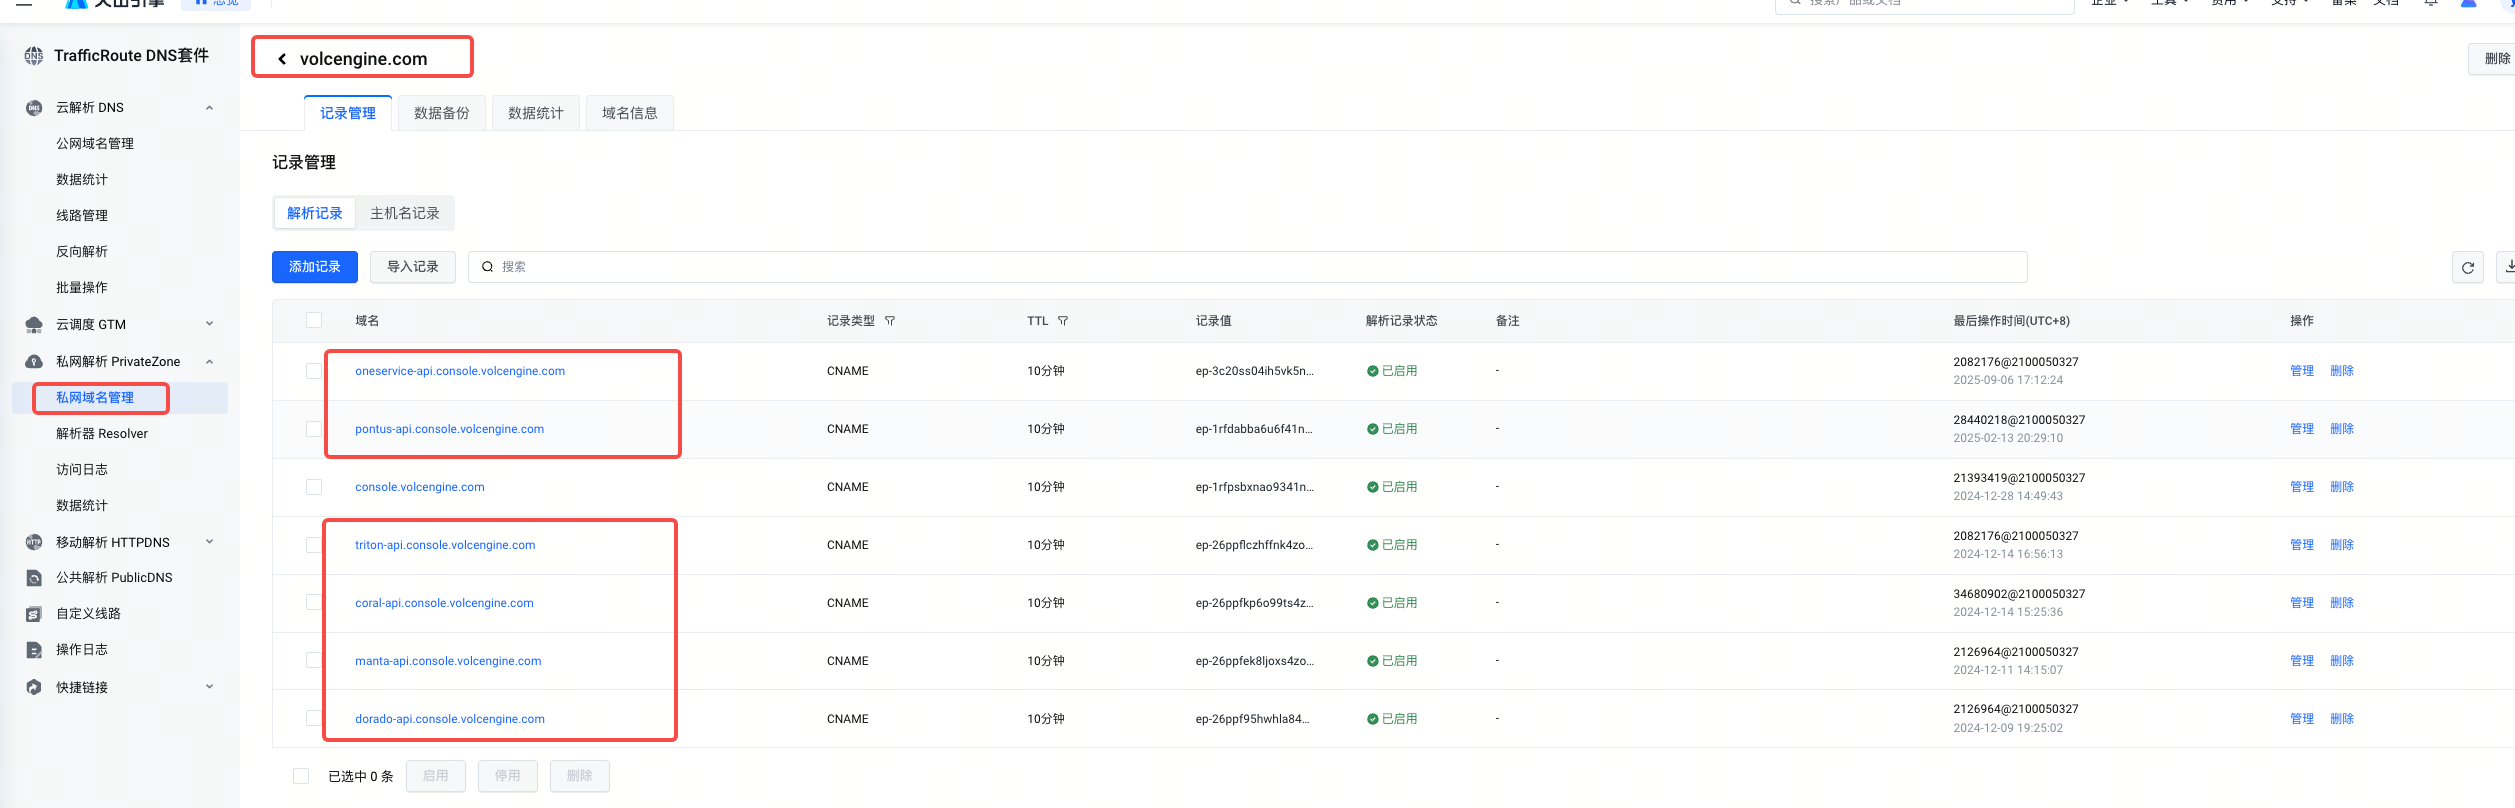Select 私网域名管理 in the sidebar
Screen dimensions: 2515x808
coord(95,398)
